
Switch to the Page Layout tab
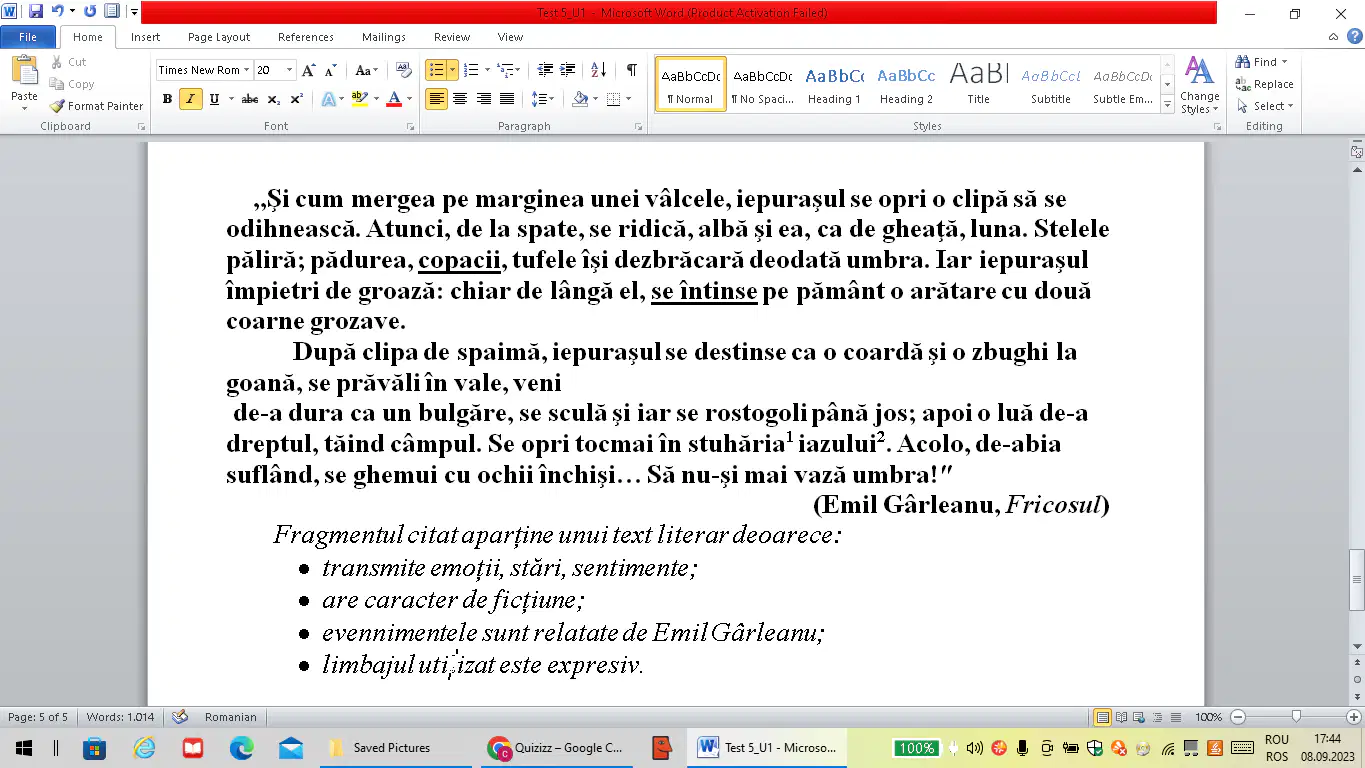[x=219, y=37]
